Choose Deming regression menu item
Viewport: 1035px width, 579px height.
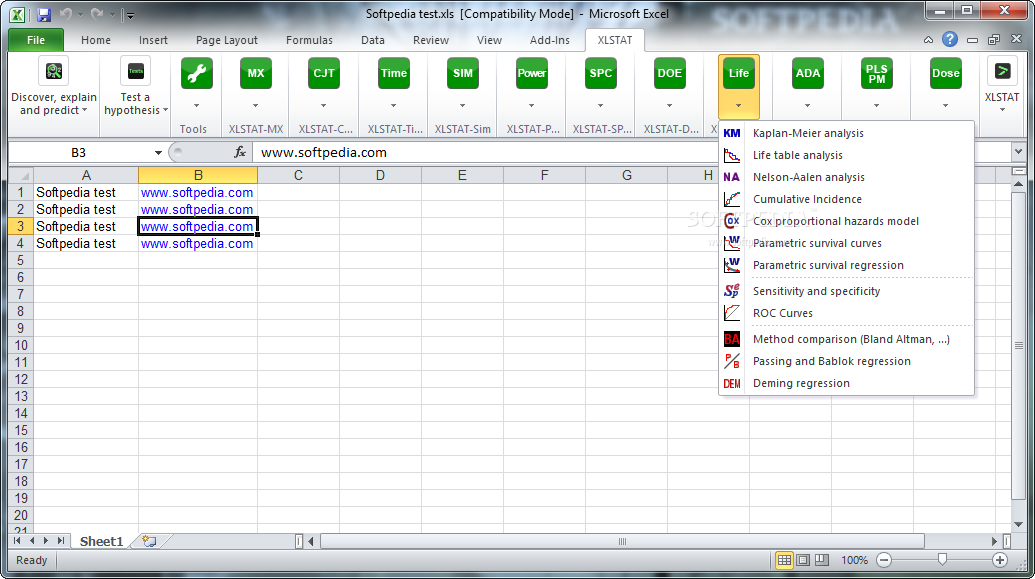click(846, 383)
